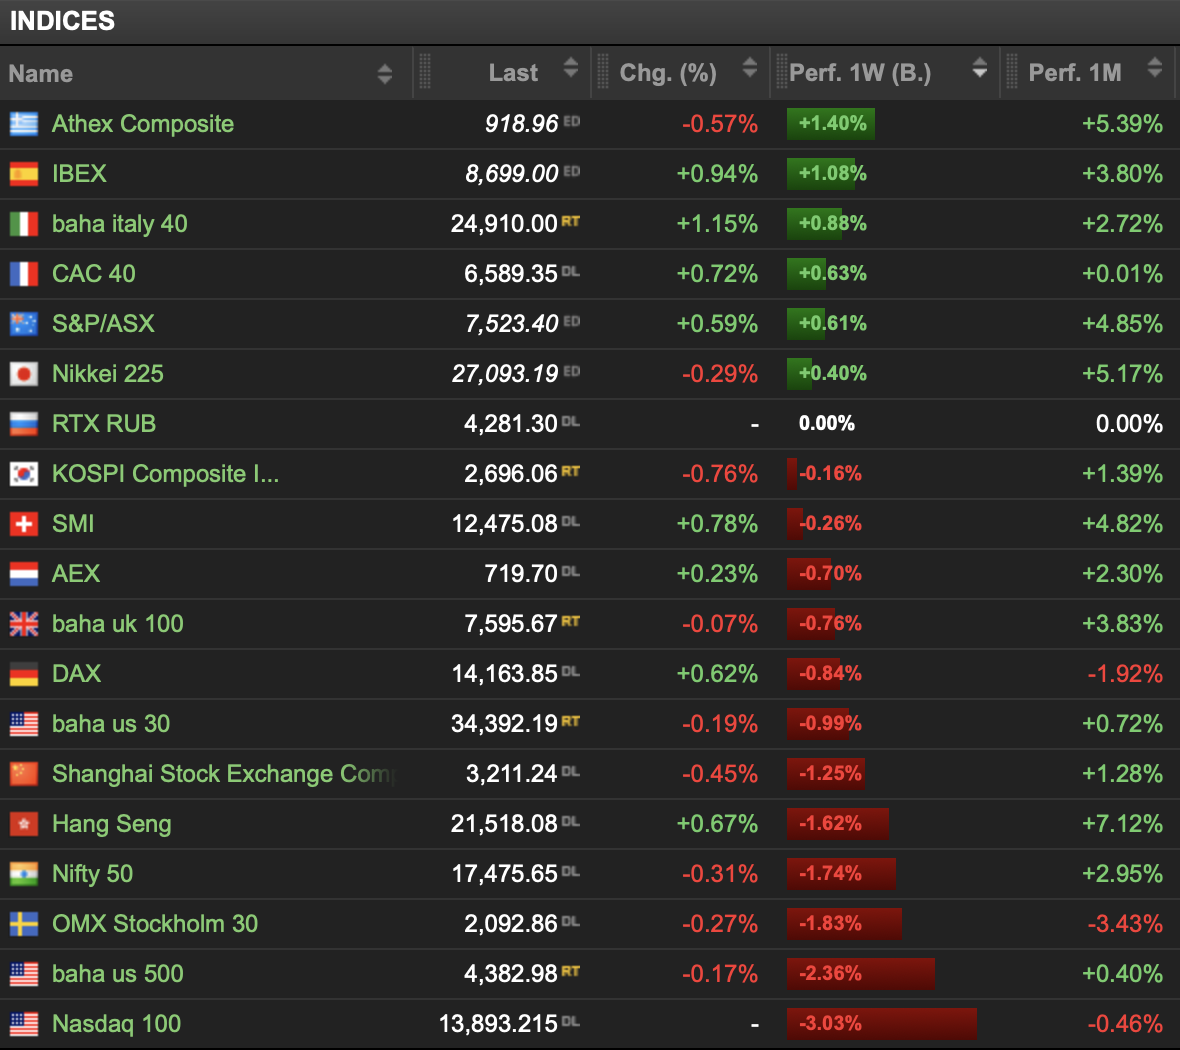Viewport: 1180px width, 1050px height.
Task: Click last price 13,893.215
Action: click(x=497, y=1024)
